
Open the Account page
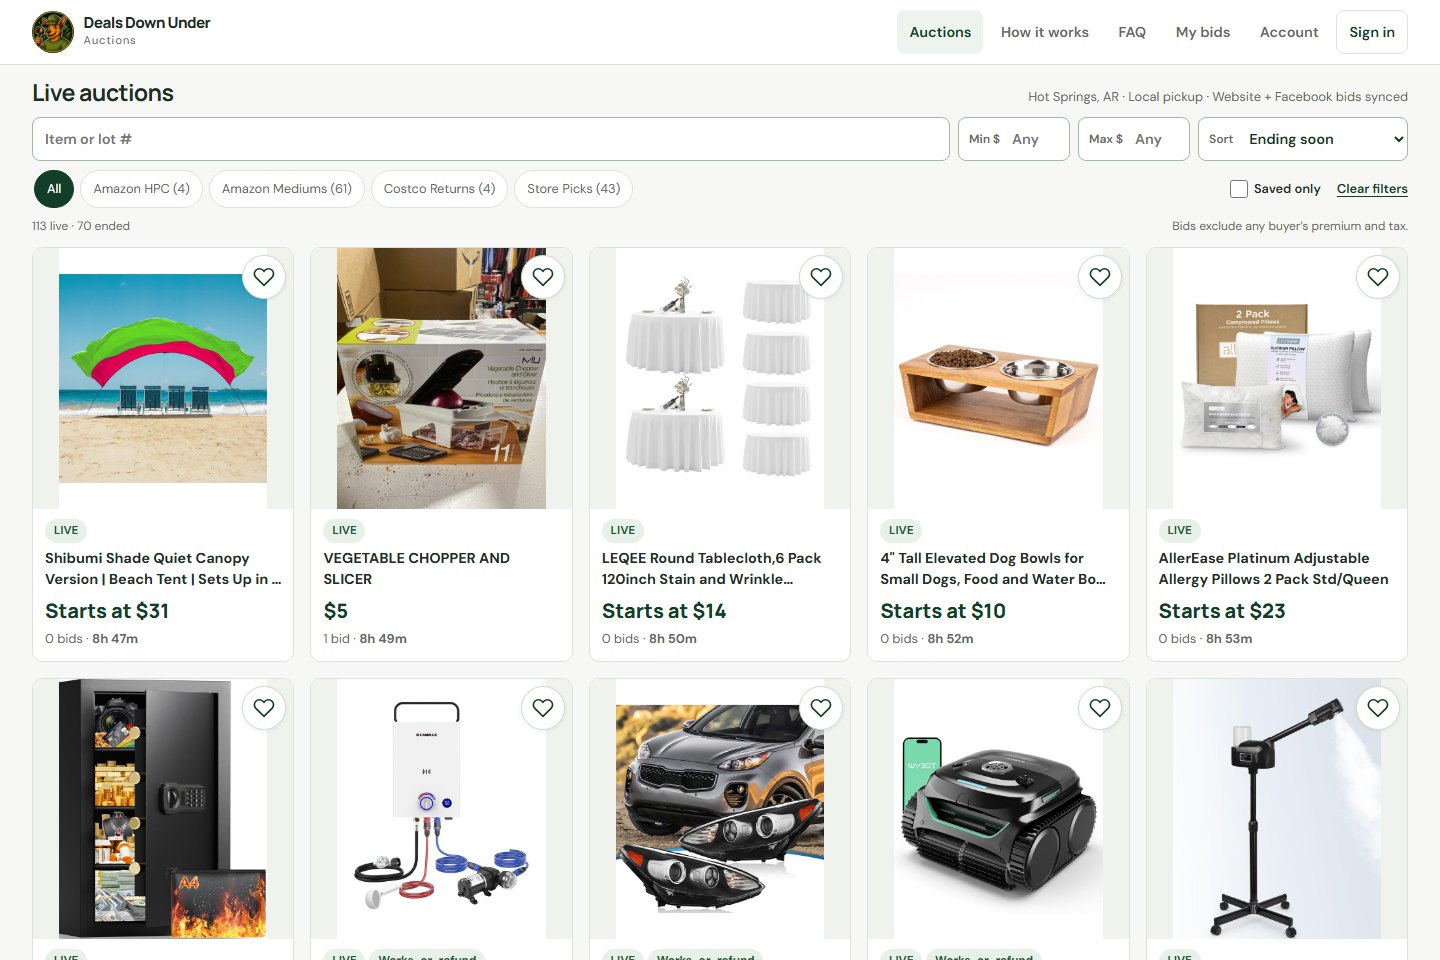pyautogui.click(x=1289, y=32)
